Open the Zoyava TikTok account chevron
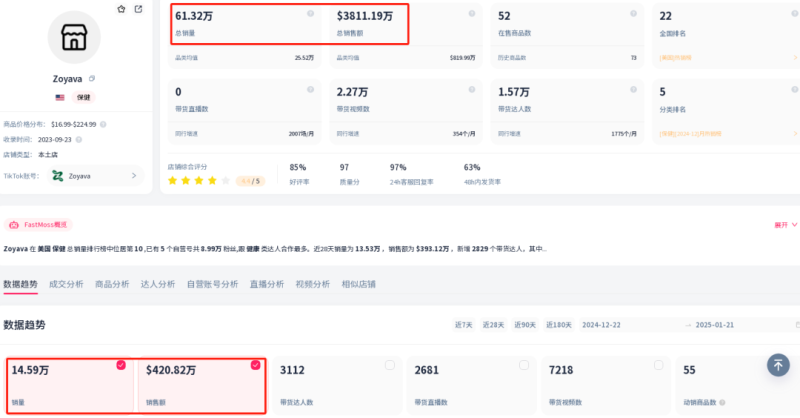This screenshot has height=418, width=800. [134, 176]
